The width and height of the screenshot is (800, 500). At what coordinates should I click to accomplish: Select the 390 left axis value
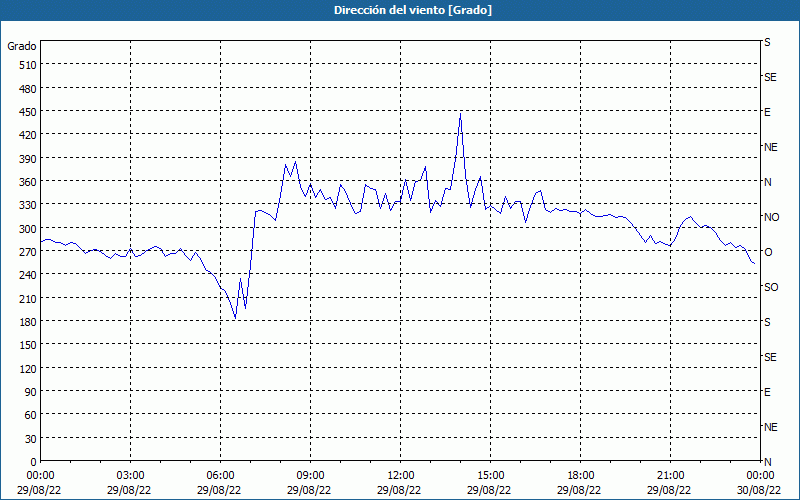tap(28, 159)
